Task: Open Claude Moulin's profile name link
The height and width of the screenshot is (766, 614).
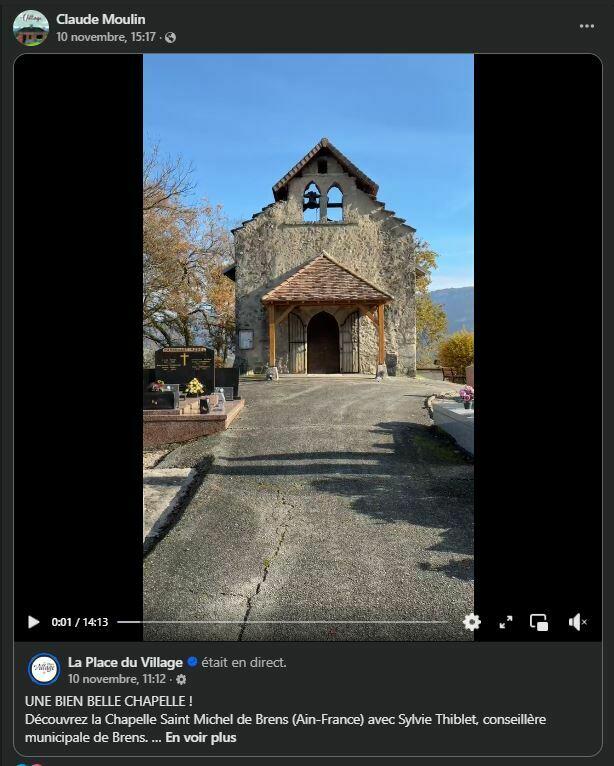Action: (x=101, y=19)
